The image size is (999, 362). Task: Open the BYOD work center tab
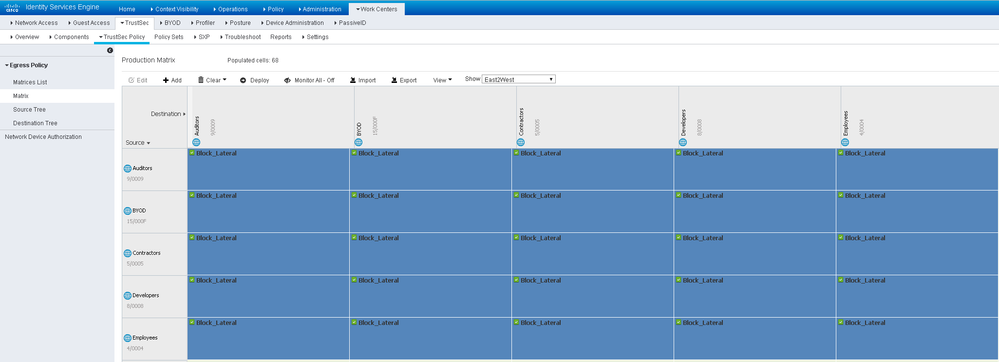click(169, 23)
